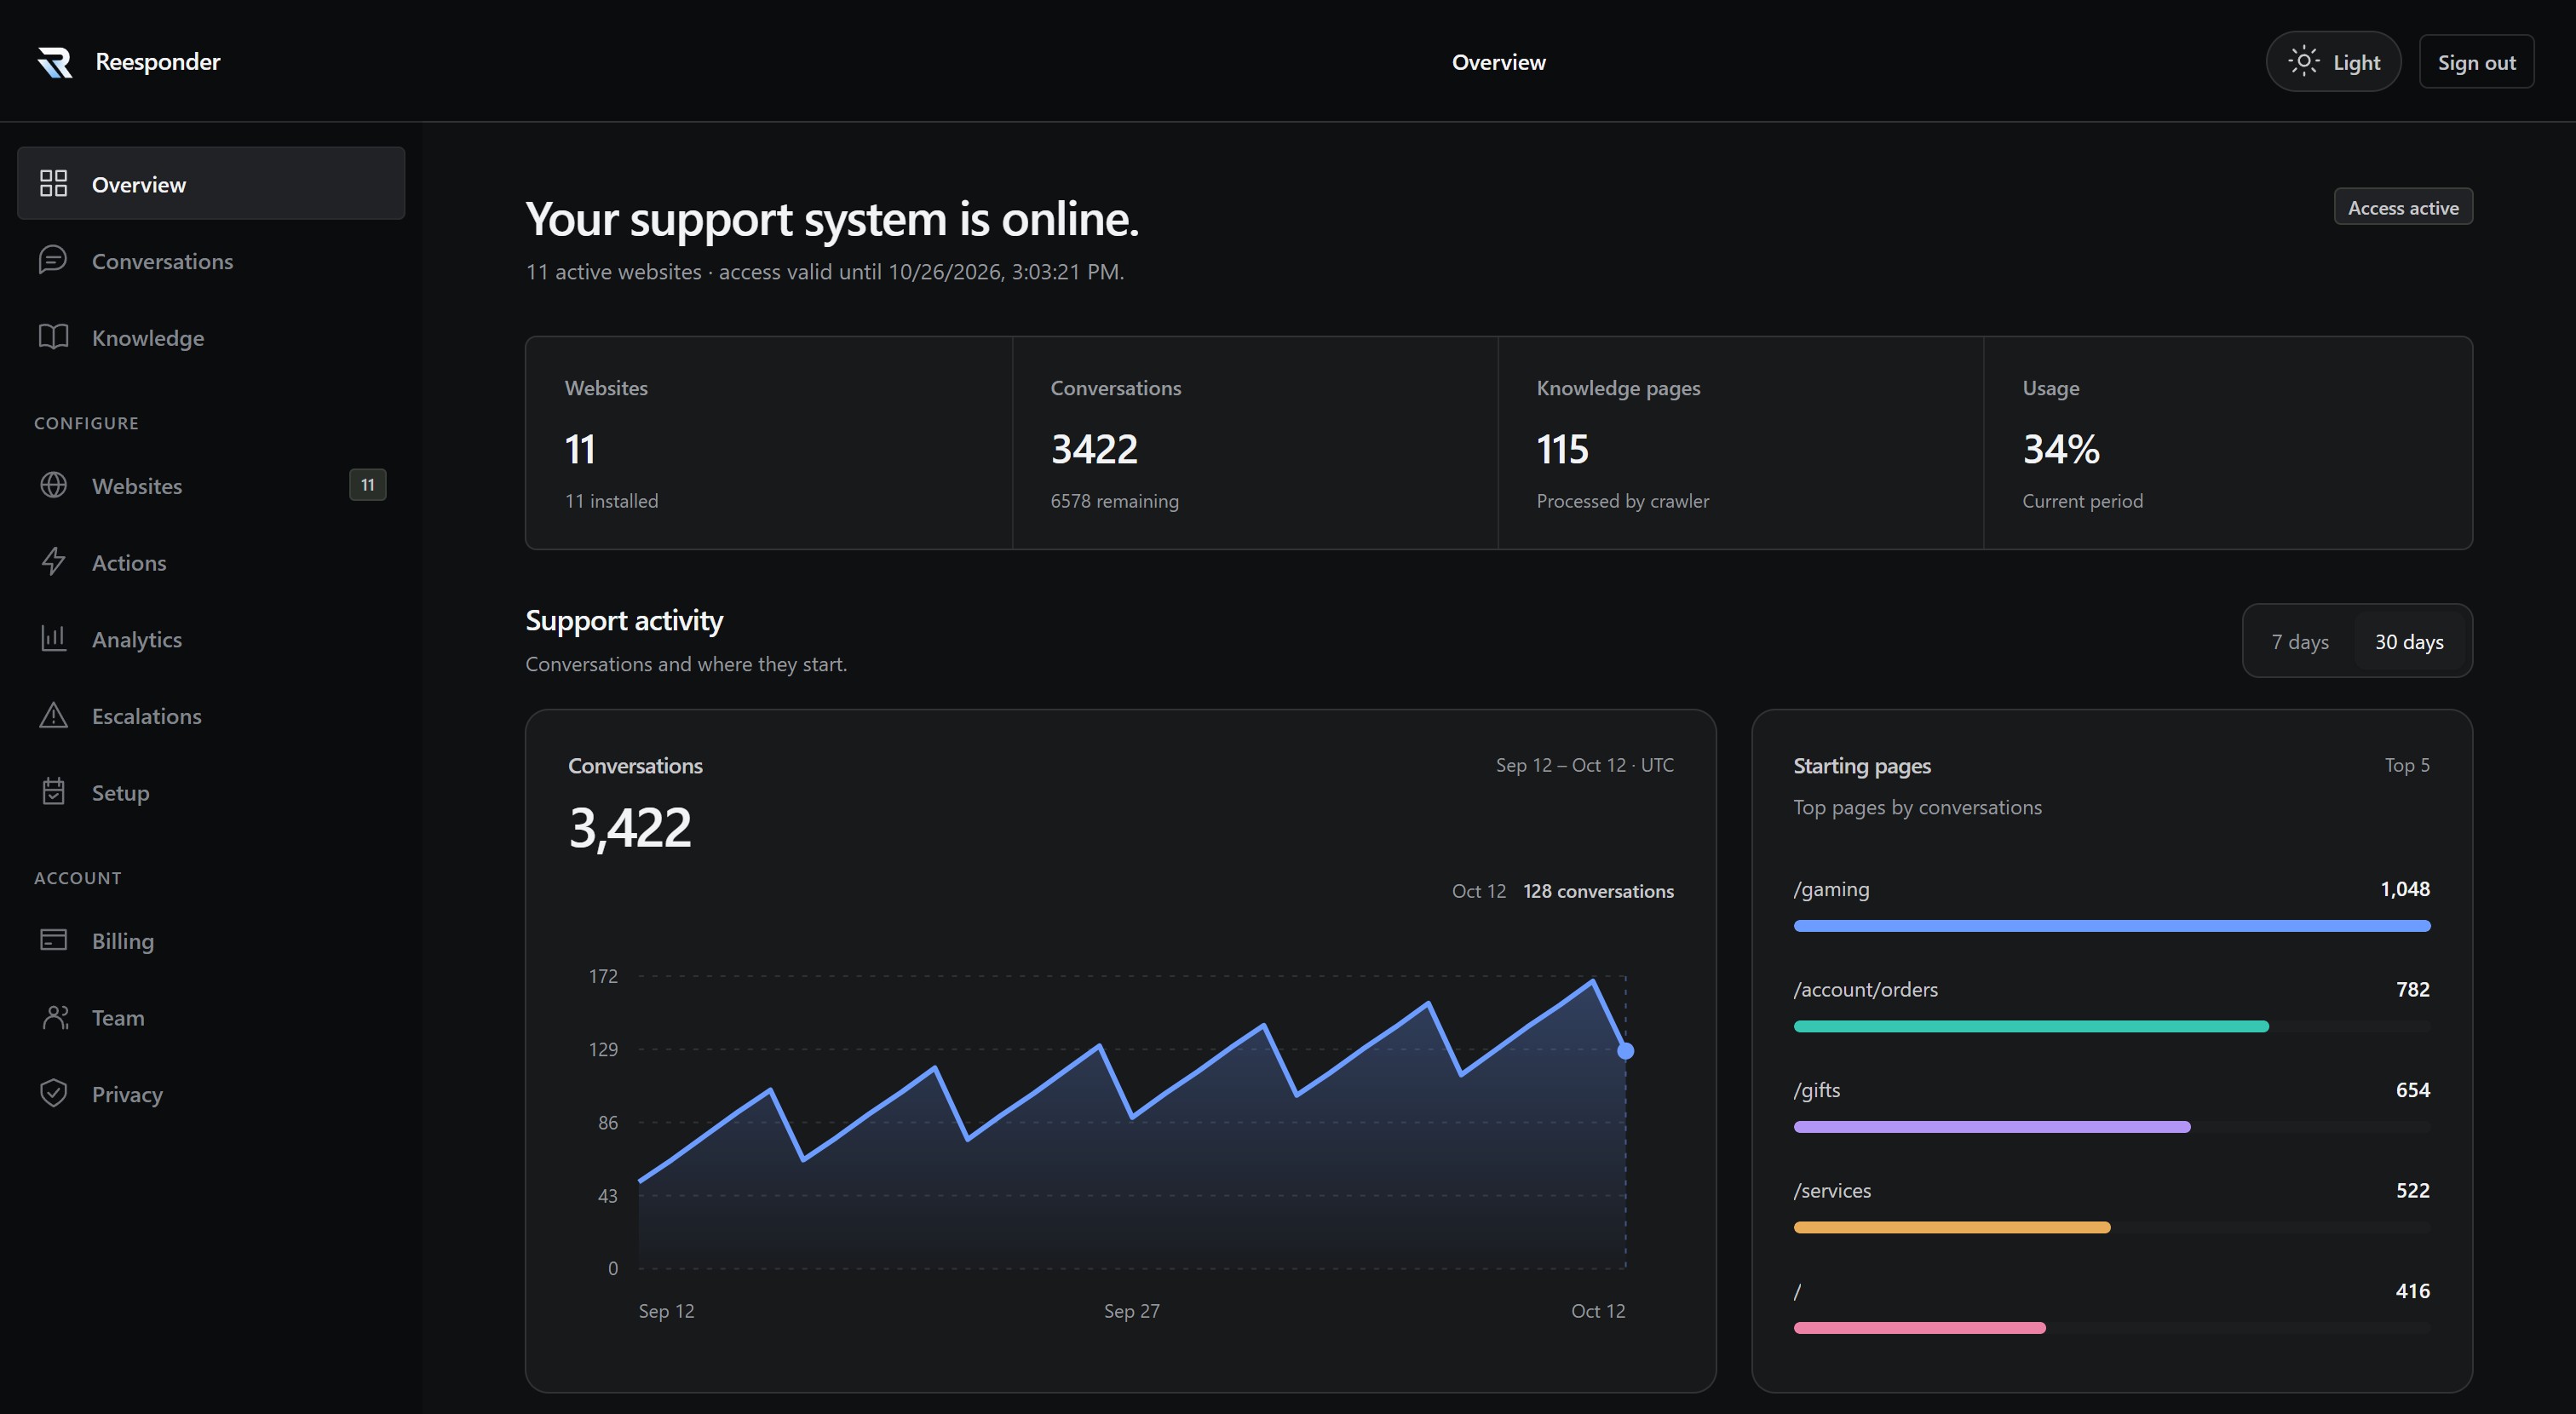Screen dimensions: 2576x1414
Task: Open Conversations from the sidebar
Action: pyautogui.click(x=211, y=260)
